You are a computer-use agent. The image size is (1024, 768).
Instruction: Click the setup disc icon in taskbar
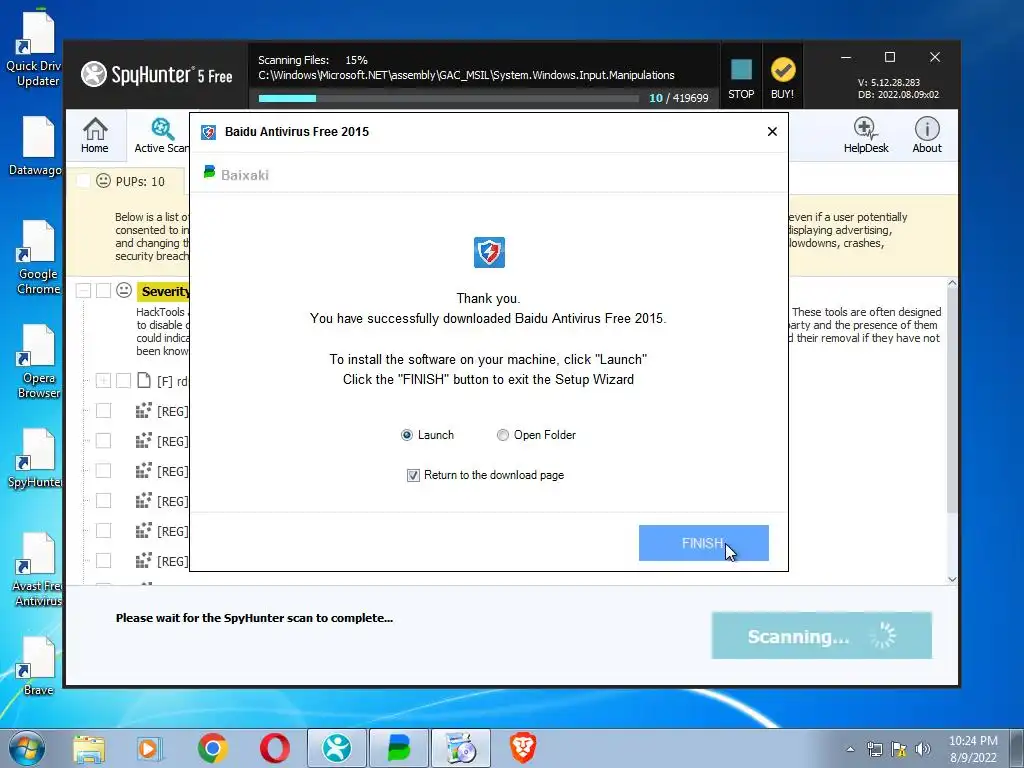(461, 748)
